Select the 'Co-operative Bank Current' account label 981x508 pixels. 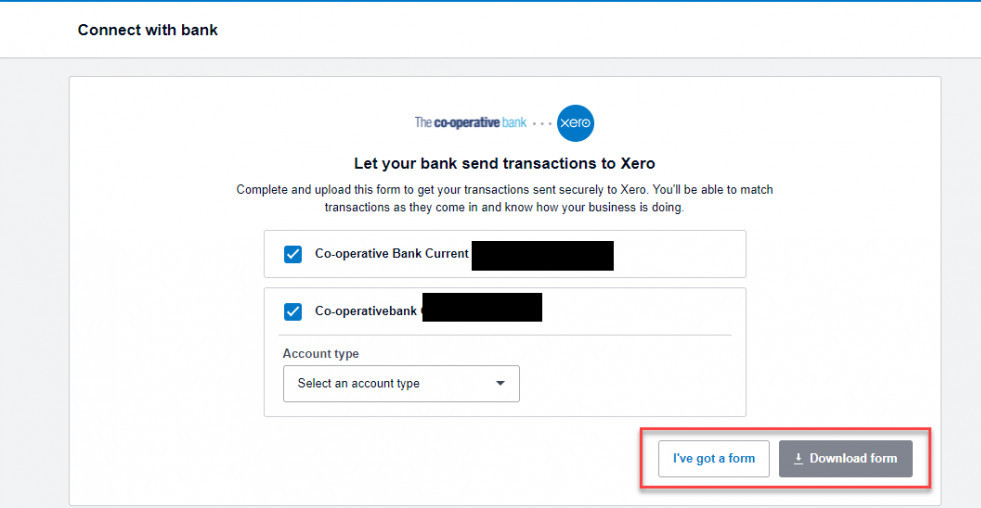coord(392,254)
